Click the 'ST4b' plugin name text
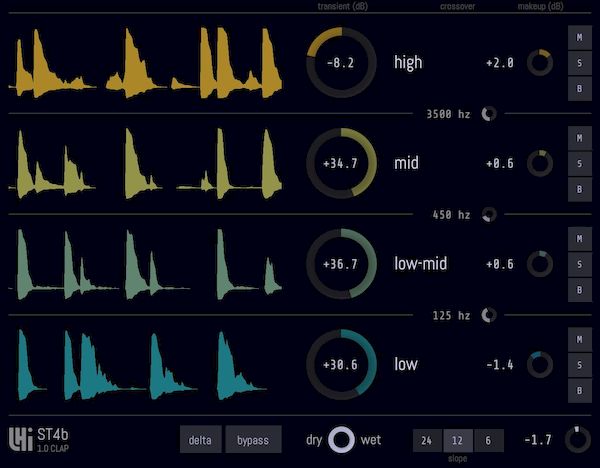600x468 pixels. tap(53, 434)
